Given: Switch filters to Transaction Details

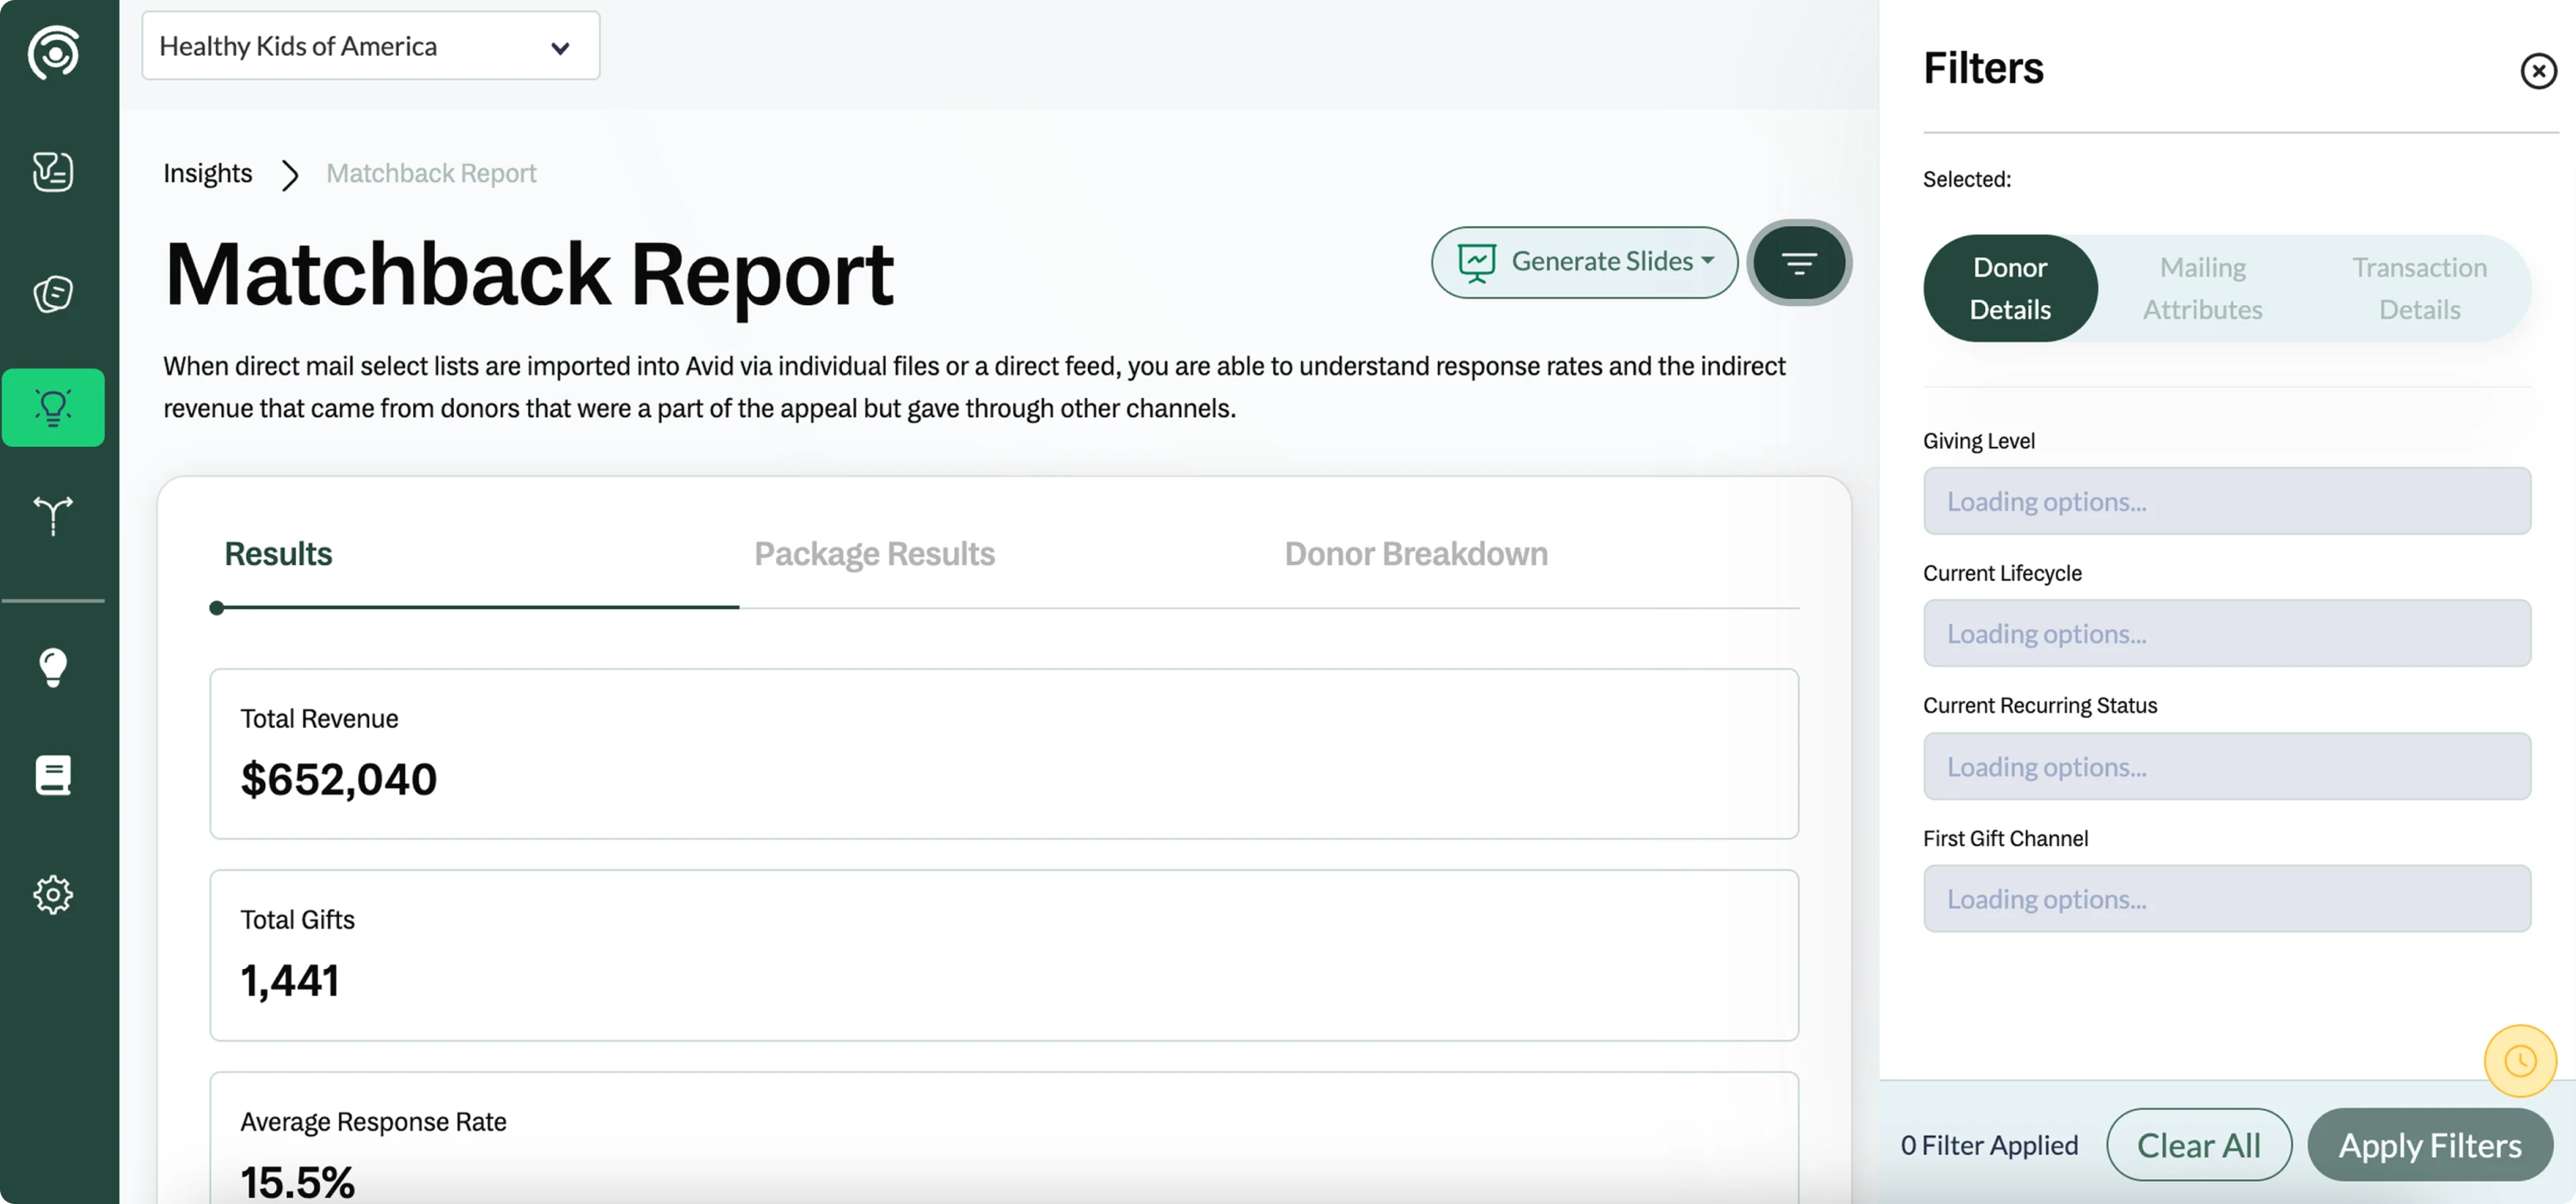Looking at the screenshot, I should click(x=2418, y=288).
